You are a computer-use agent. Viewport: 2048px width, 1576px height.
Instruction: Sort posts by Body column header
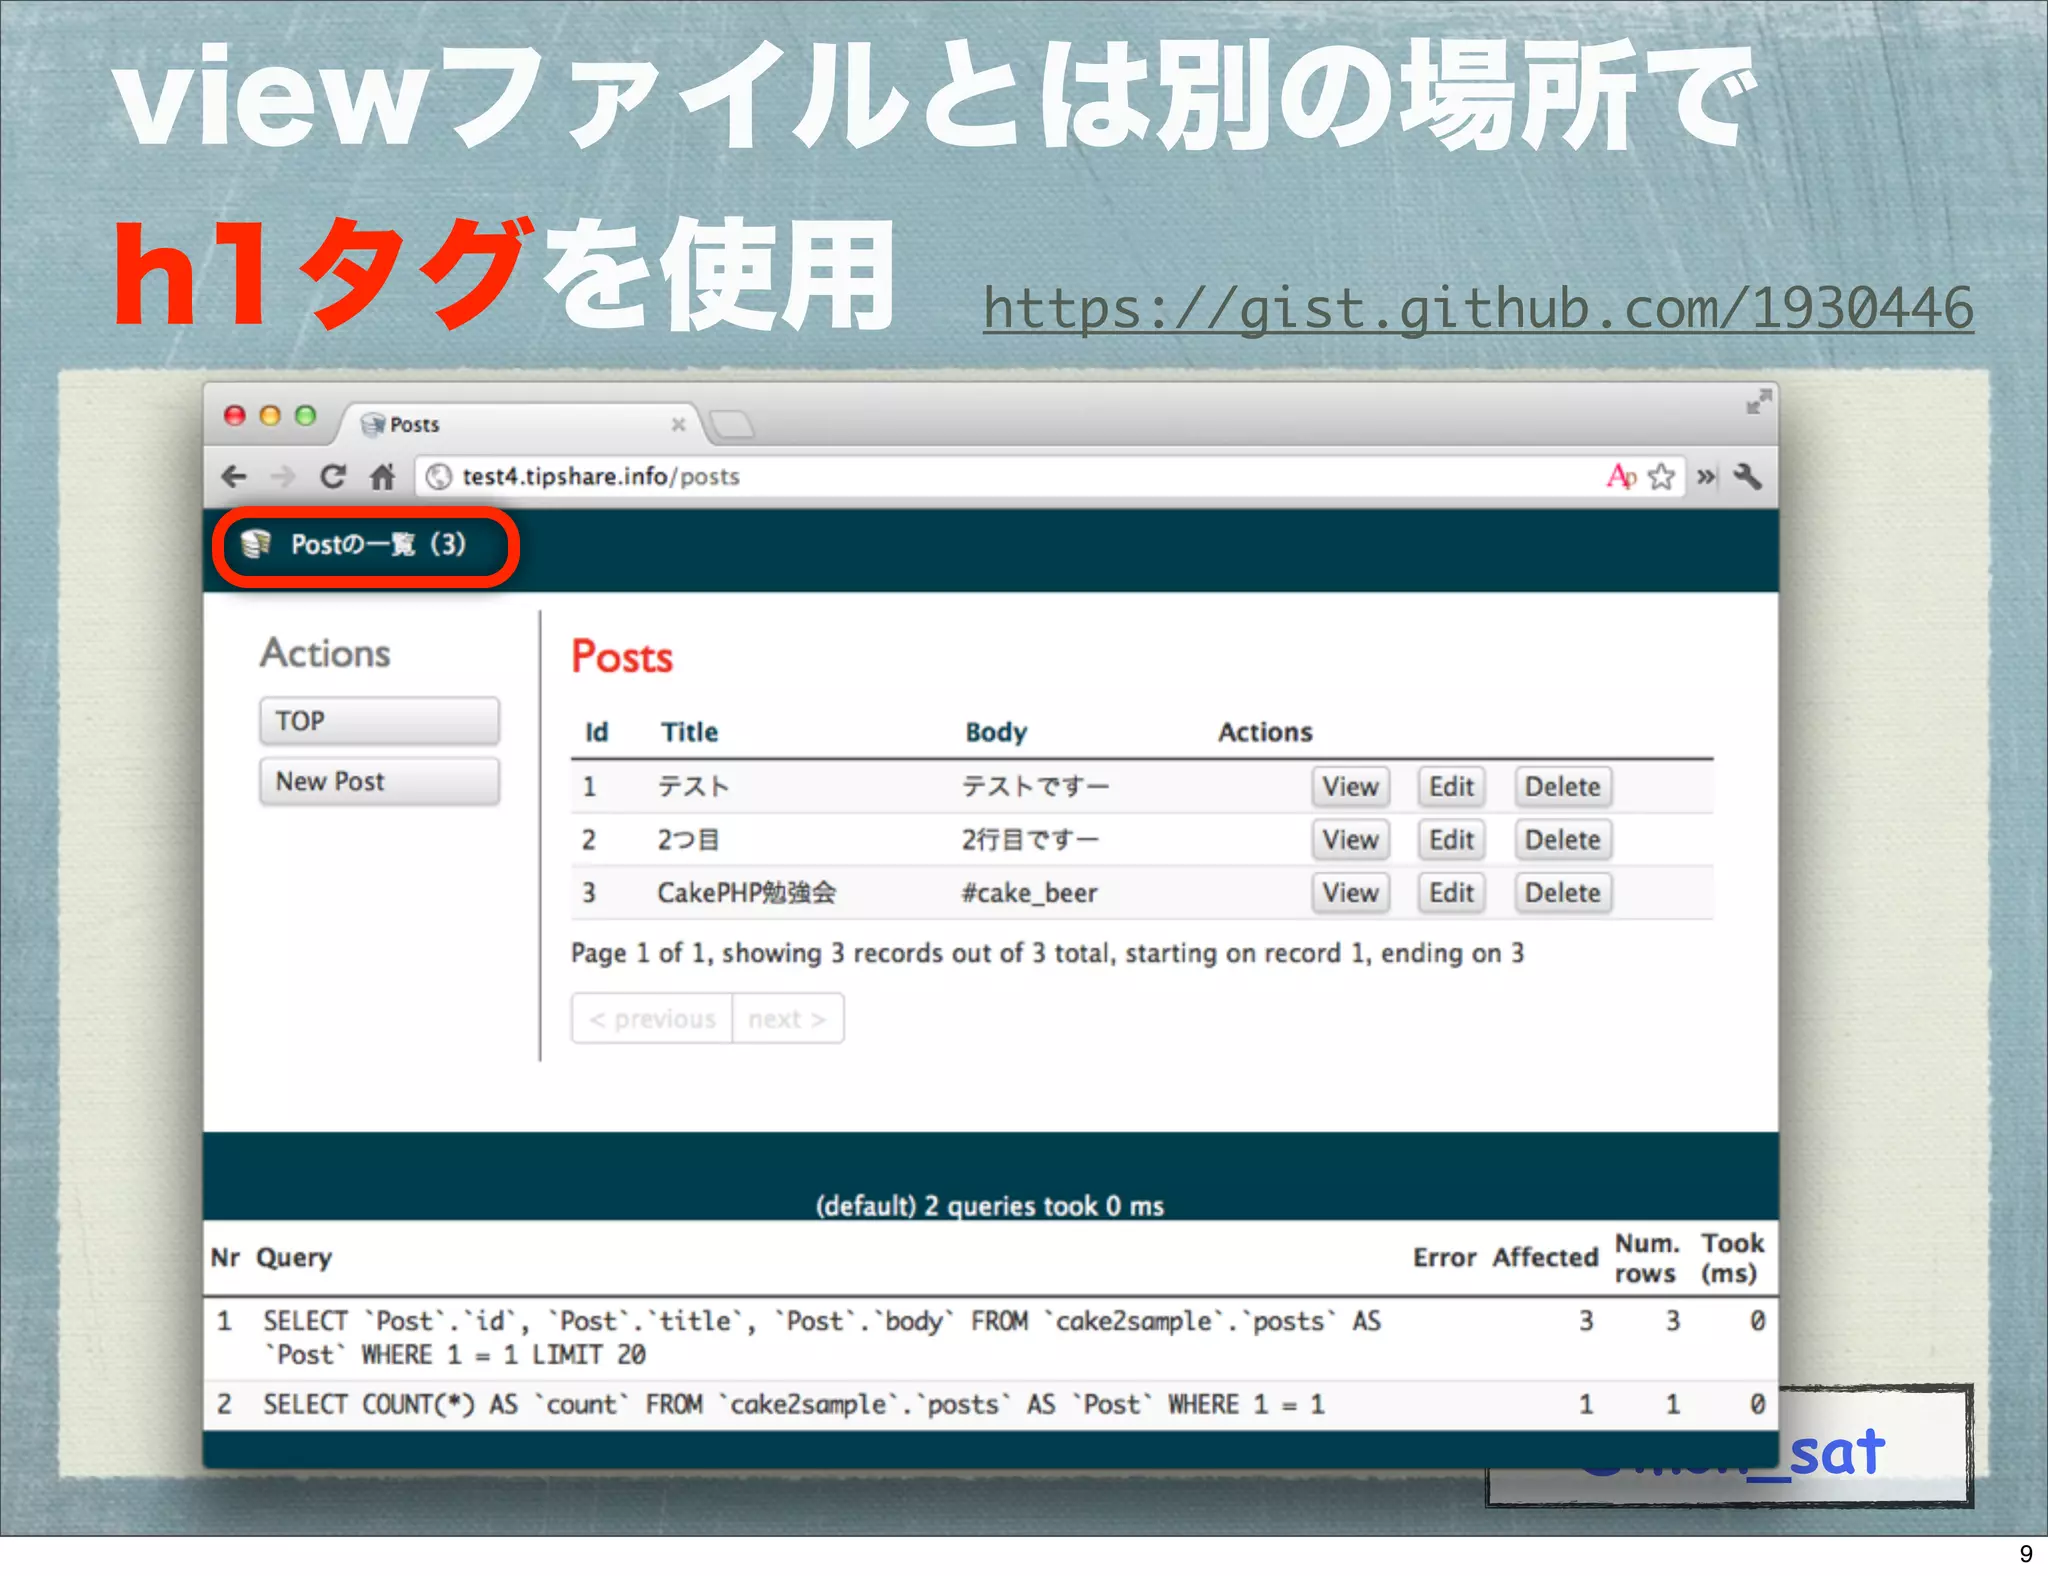tap(996, 732)
